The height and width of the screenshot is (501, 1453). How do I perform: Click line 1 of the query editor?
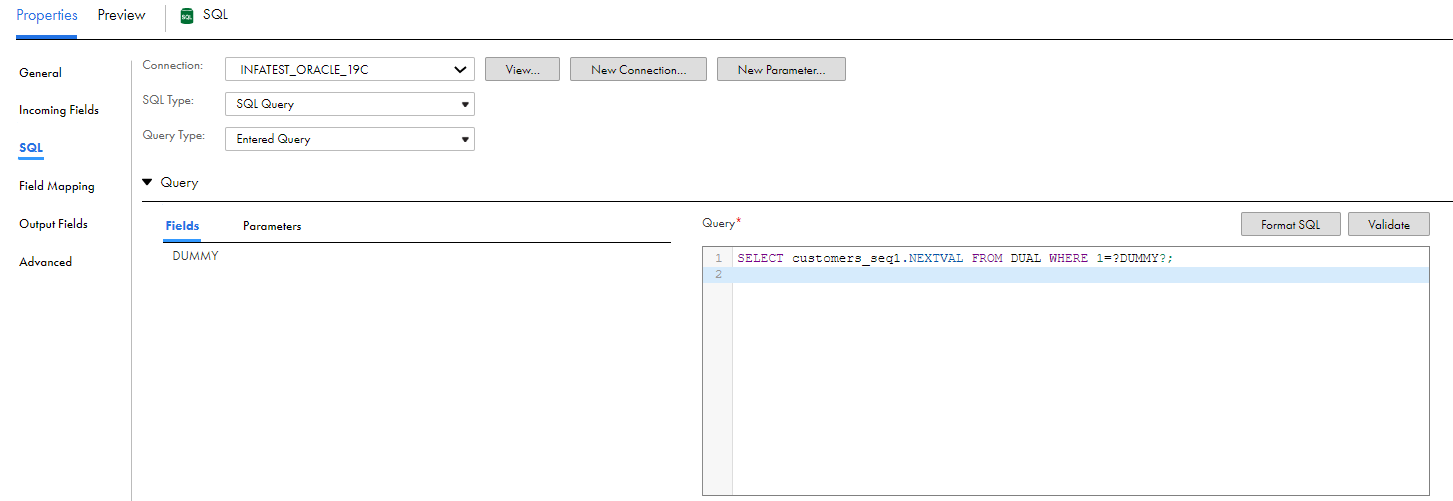1081,258
